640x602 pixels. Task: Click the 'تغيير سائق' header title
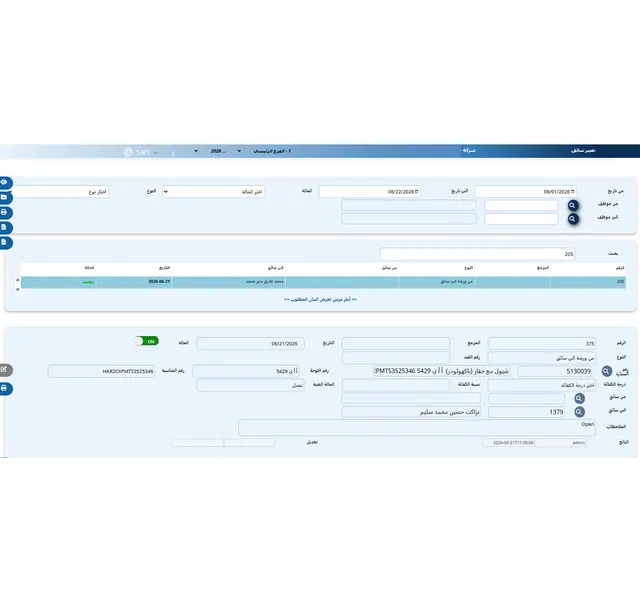point(583,151)
